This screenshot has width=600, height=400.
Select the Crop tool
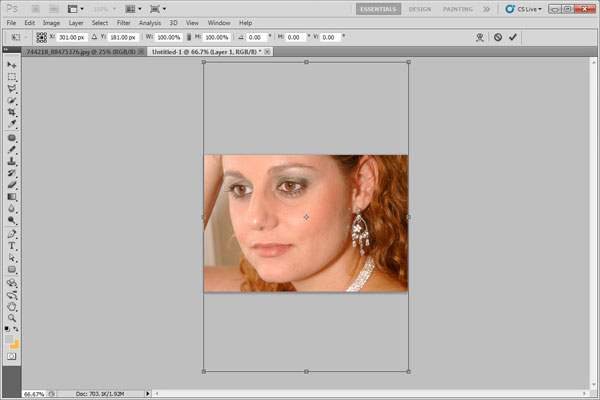click(x=12, y=113)
